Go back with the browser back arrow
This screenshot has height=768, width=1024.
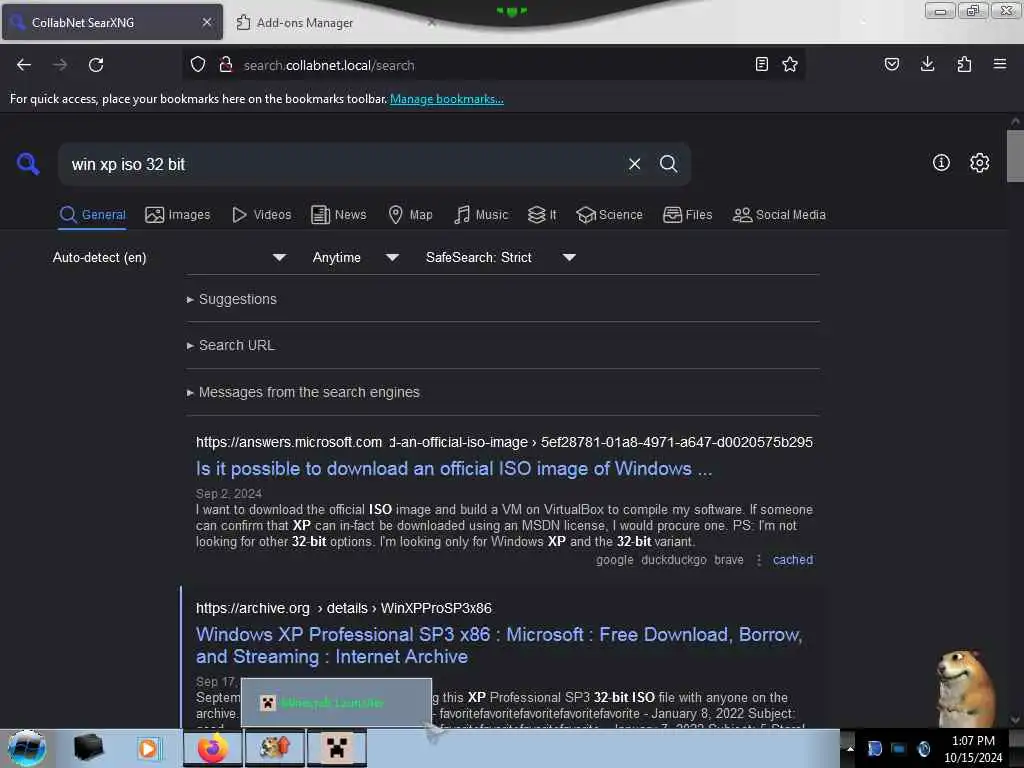(x=24, y=65)
